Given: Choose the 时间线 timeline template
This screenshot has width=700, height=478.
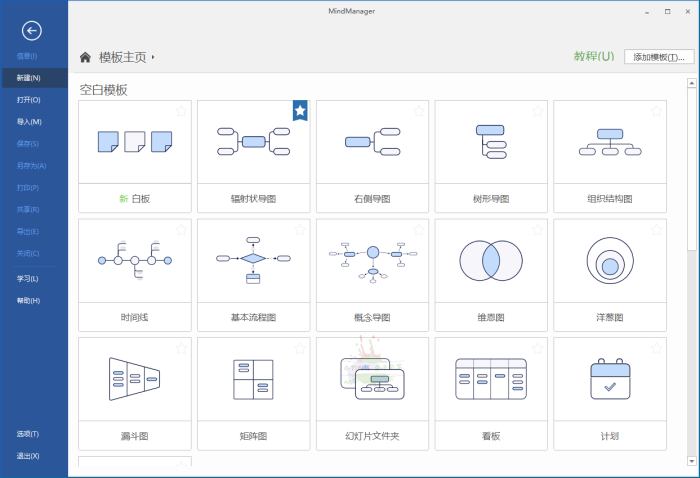Looking at the screenshot, I should [x=135, y=275].
